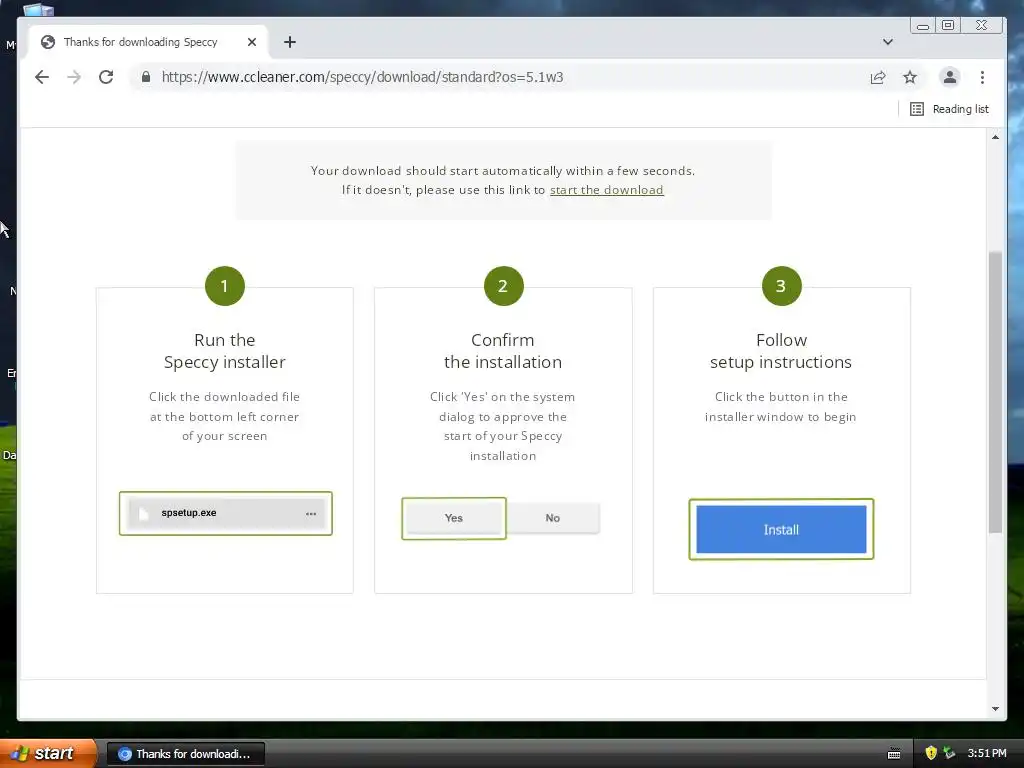Screen dimensions: 1024x768
Task: Click the Yes button illustration
Action: [x=454, y=518]
